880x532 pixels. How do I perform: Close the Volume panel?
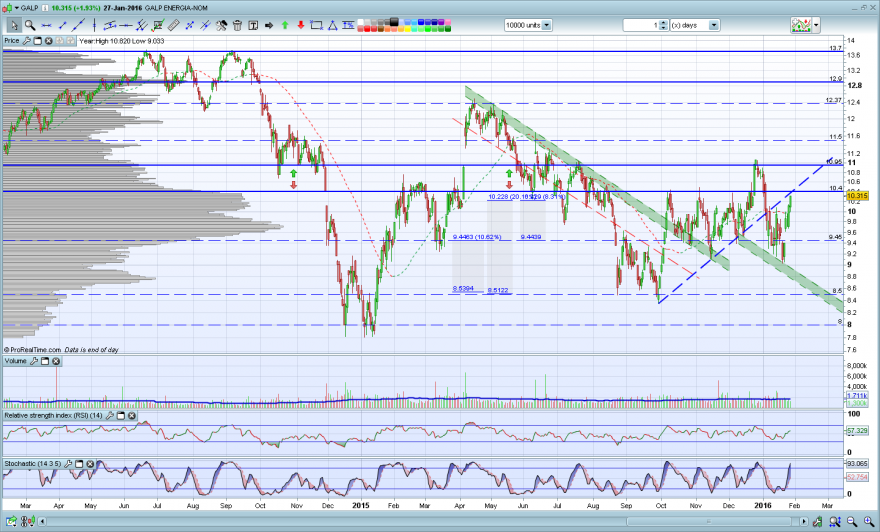56,361
